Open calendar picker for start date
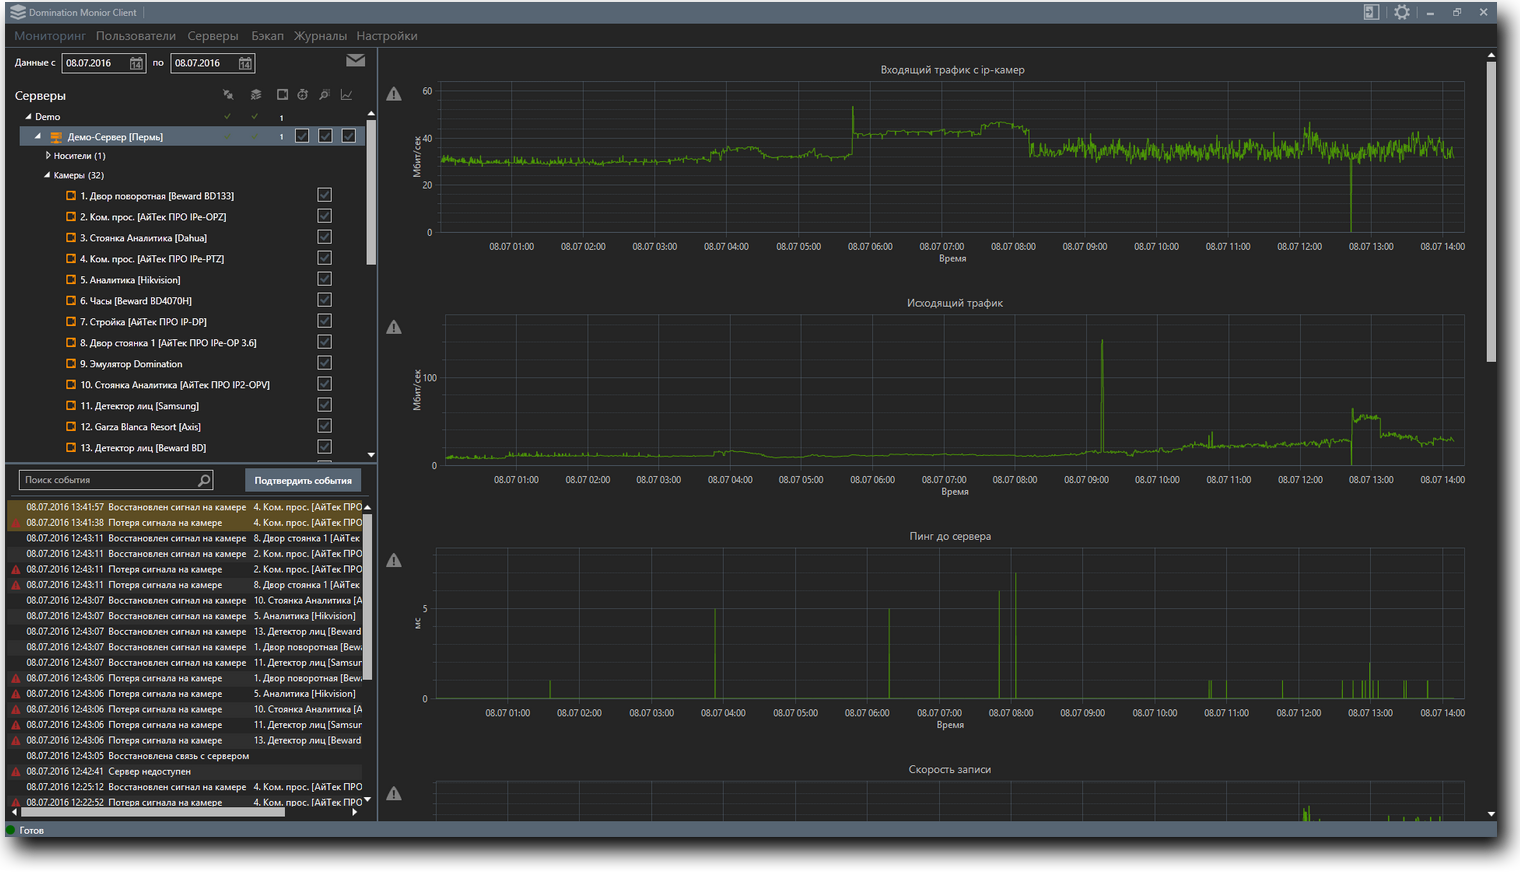Viewport: 1520px width, 880px height. [136, 63]
